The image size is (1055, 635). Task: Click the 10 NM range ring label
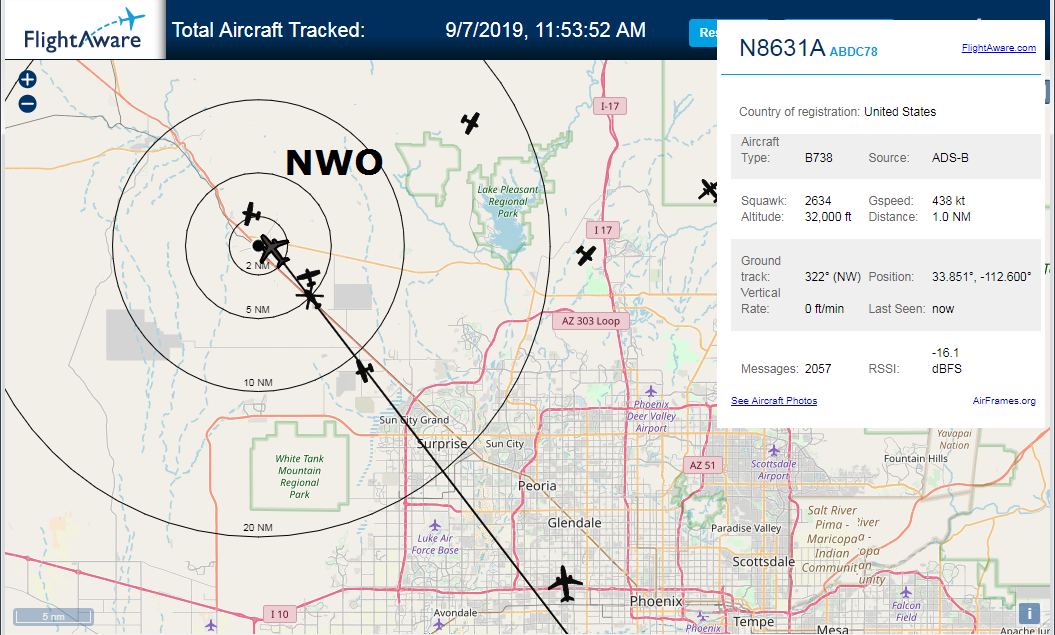[258, 383]
